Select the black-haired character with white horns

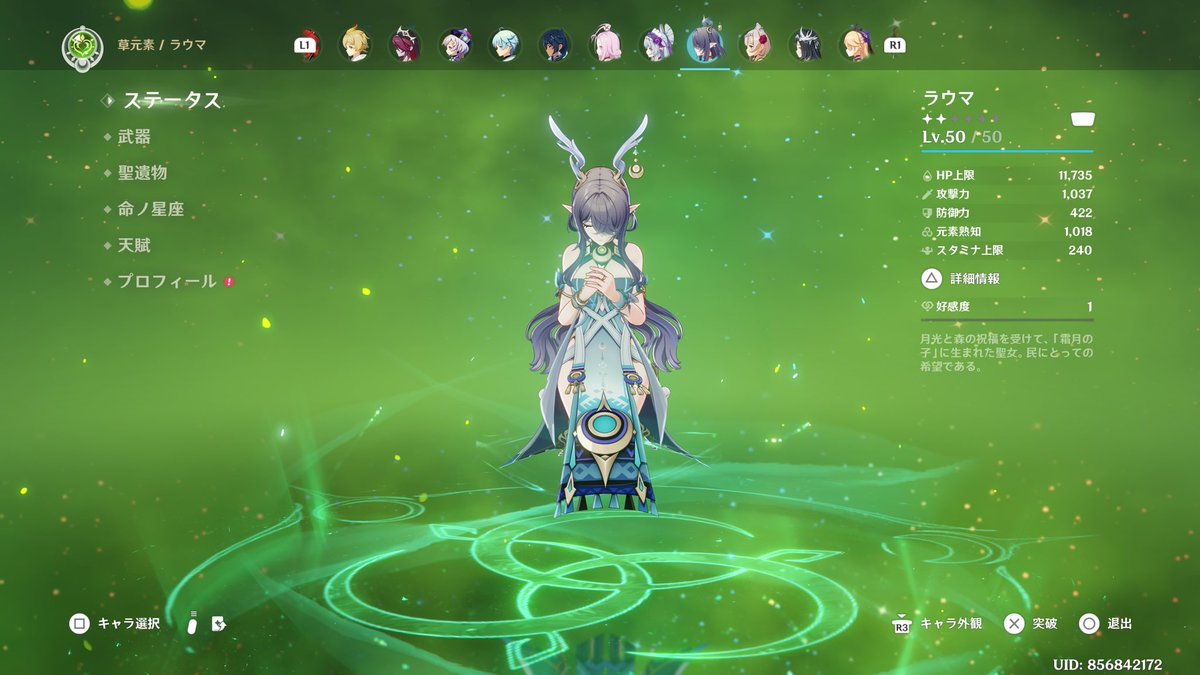[x=805, y=45]
